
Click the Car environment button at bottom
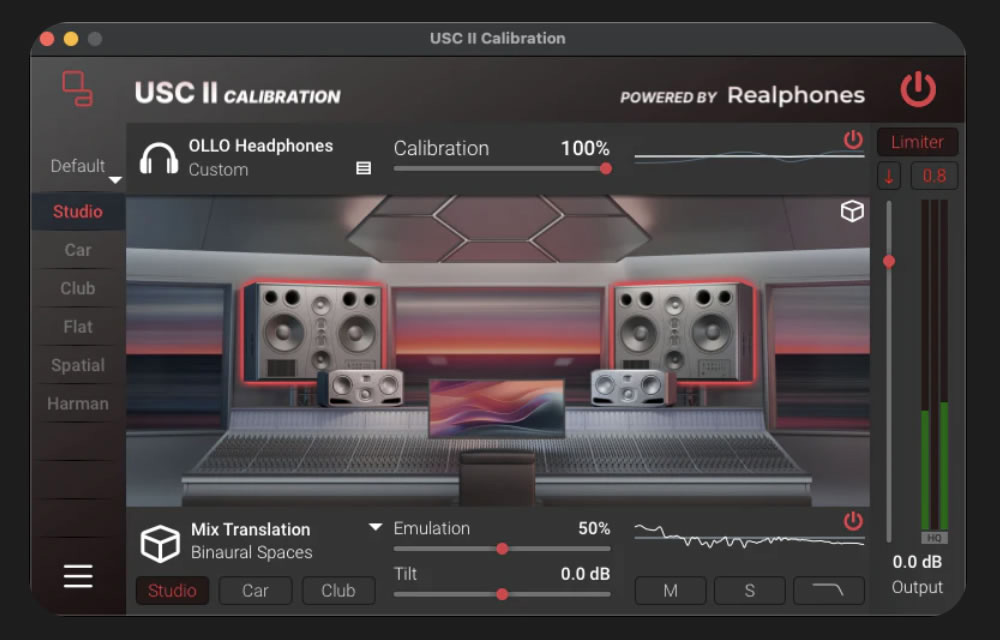coord(255,591)
